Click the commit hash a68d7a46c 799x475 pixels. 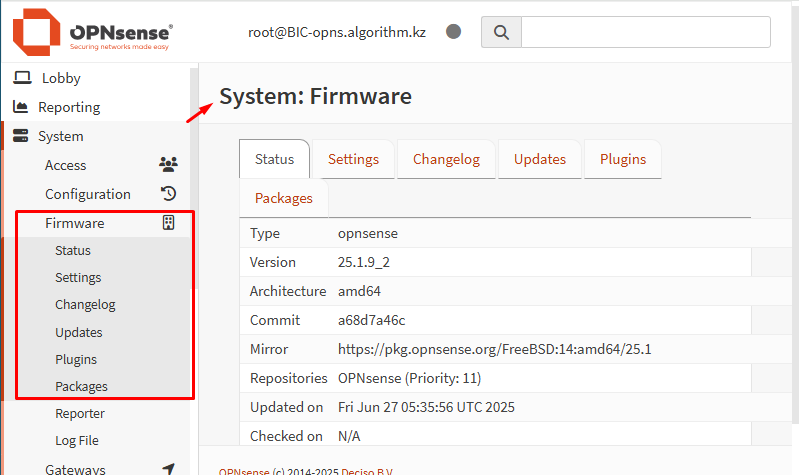[371, 320]
